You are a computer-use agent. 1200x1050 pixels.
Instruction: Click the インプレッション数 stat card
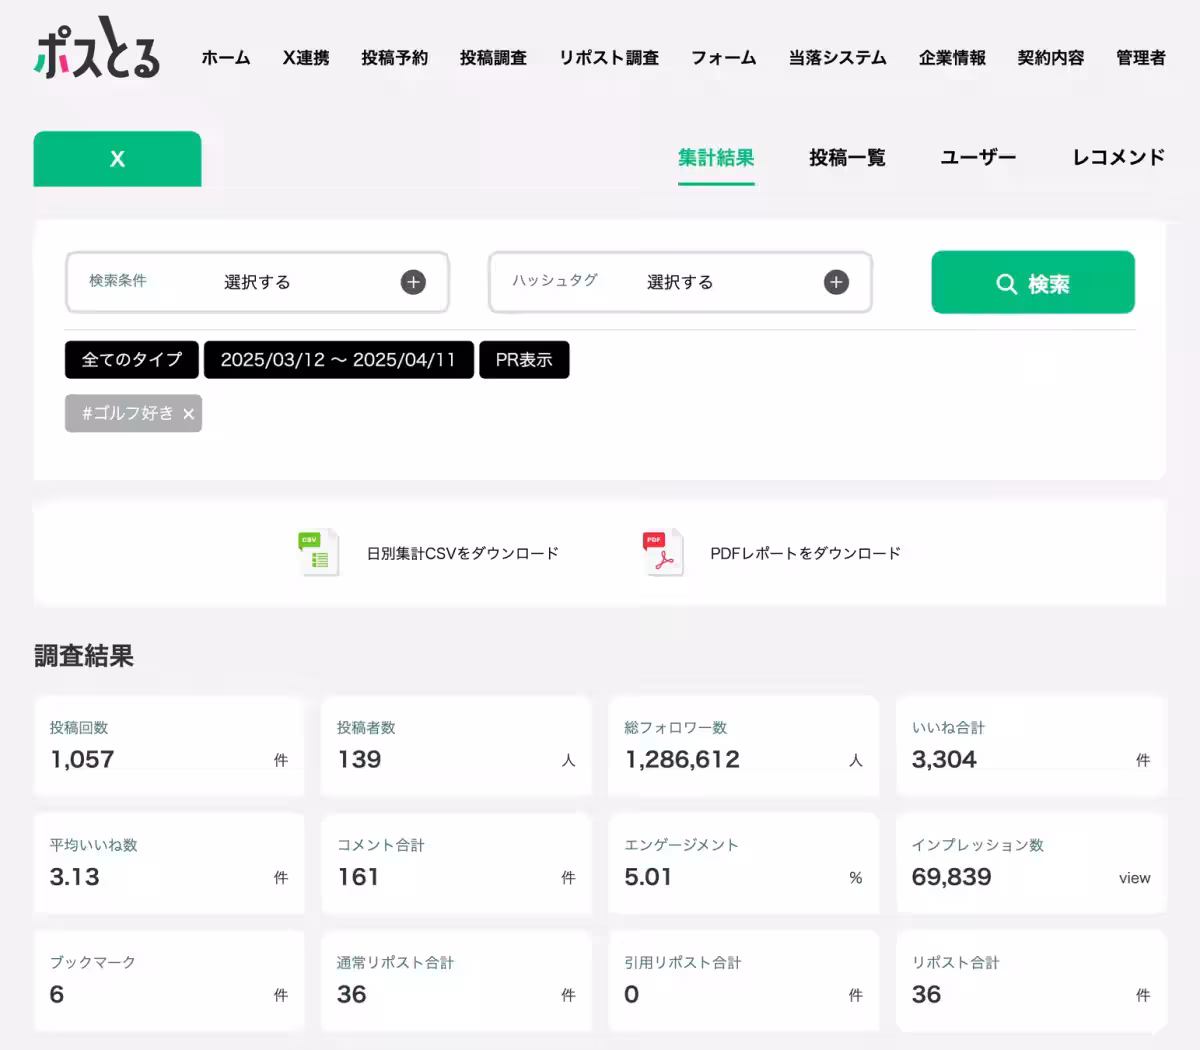[1031, 864]
